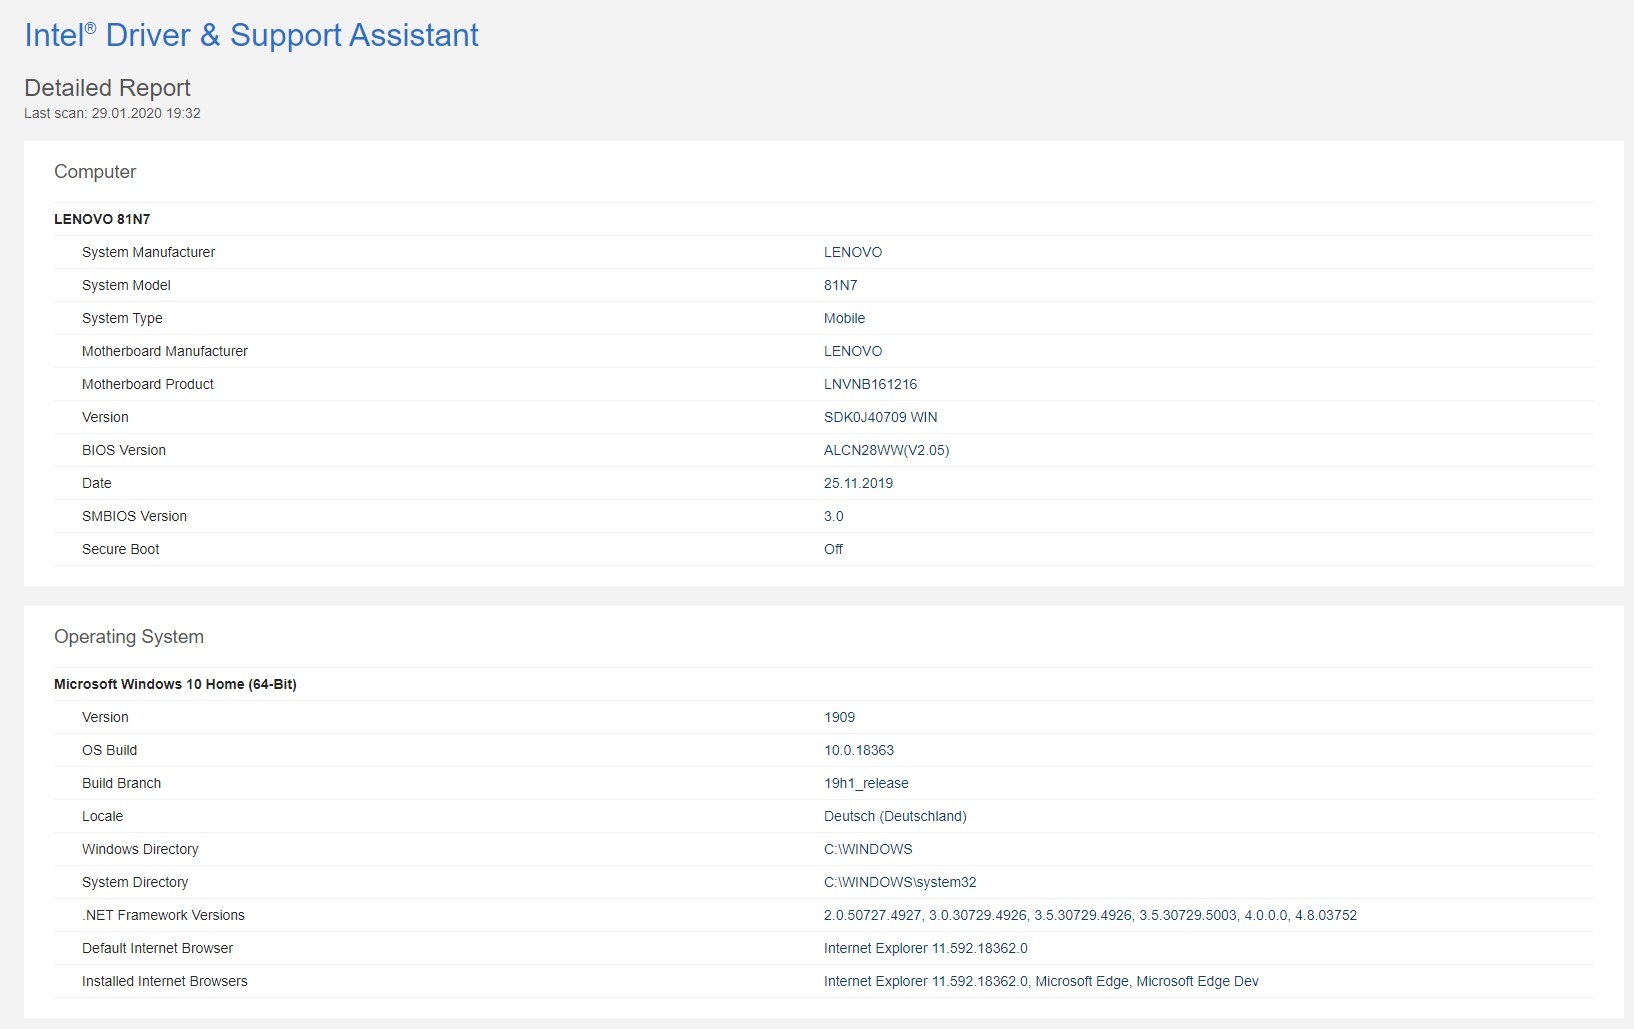Viewport: 1634px width, 1029px height.
Task: Select the System Directory value C:\WINDOWS\system32
Action: tap(900, 882)
